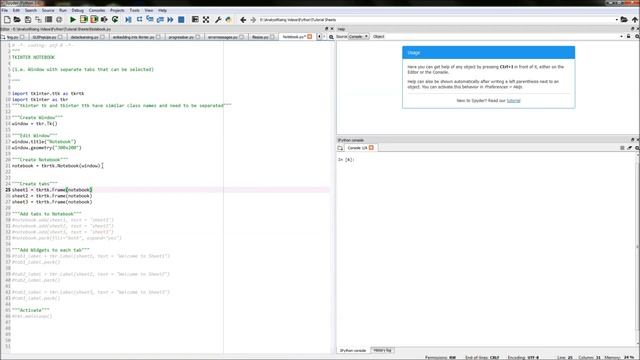This screenshot has width=640, height=360.
Task: Click the IPython console input prompt
Action: [346, 160]
